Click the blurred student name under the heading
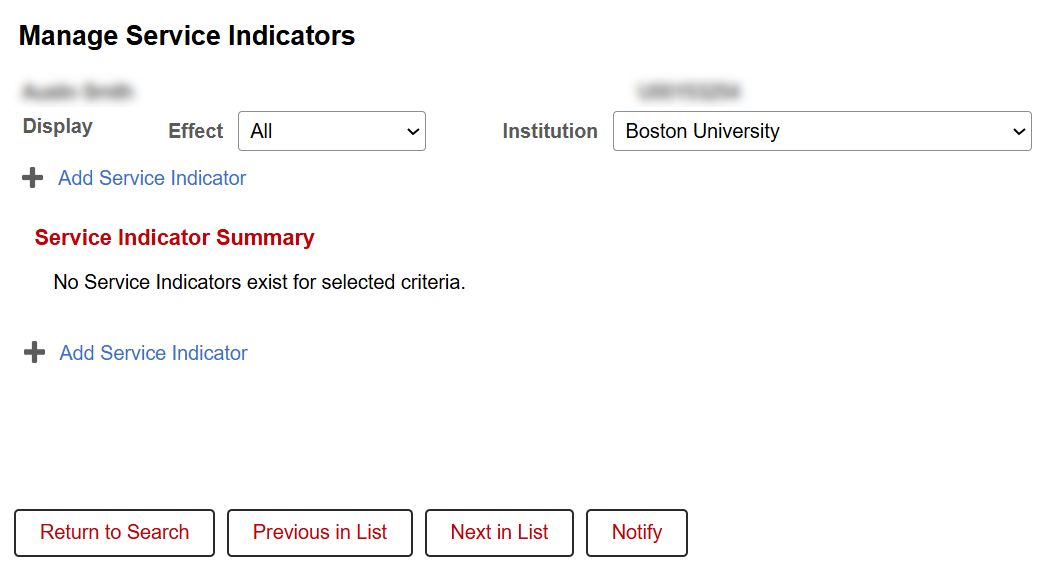The height and width of the screenshot is (588, 1061). 78,92
